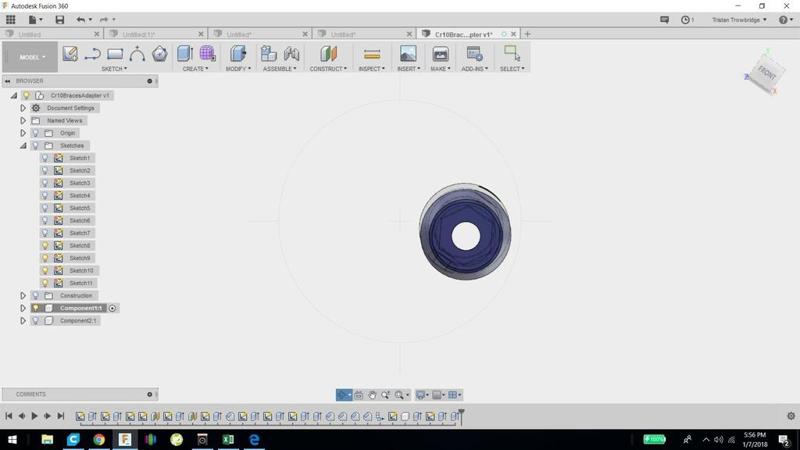Select the Rectangle sketch tool

(x=115, y=54)
